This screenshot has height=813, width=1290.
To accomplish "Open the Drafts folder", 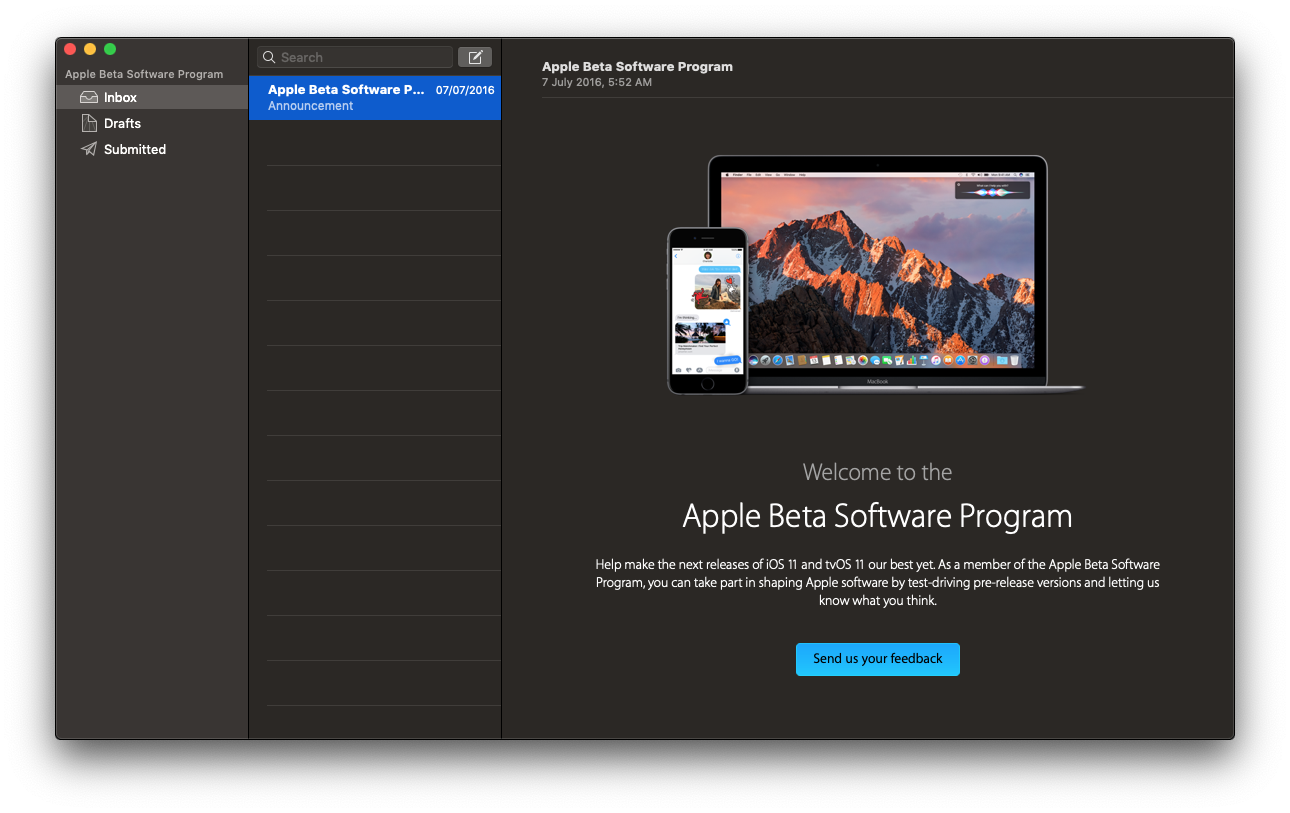I will tap(151, 123).
